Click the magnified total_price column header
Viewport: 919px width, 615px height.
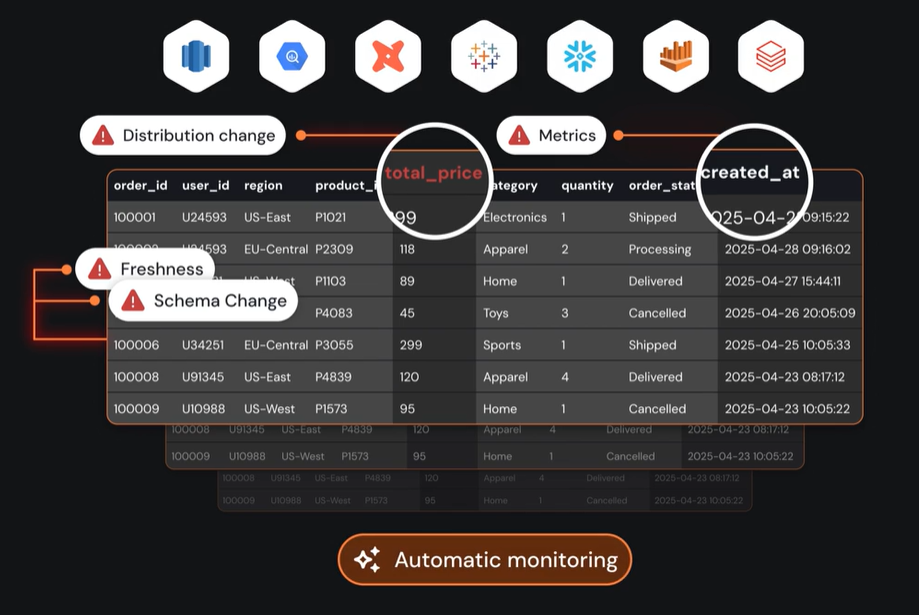434,173
